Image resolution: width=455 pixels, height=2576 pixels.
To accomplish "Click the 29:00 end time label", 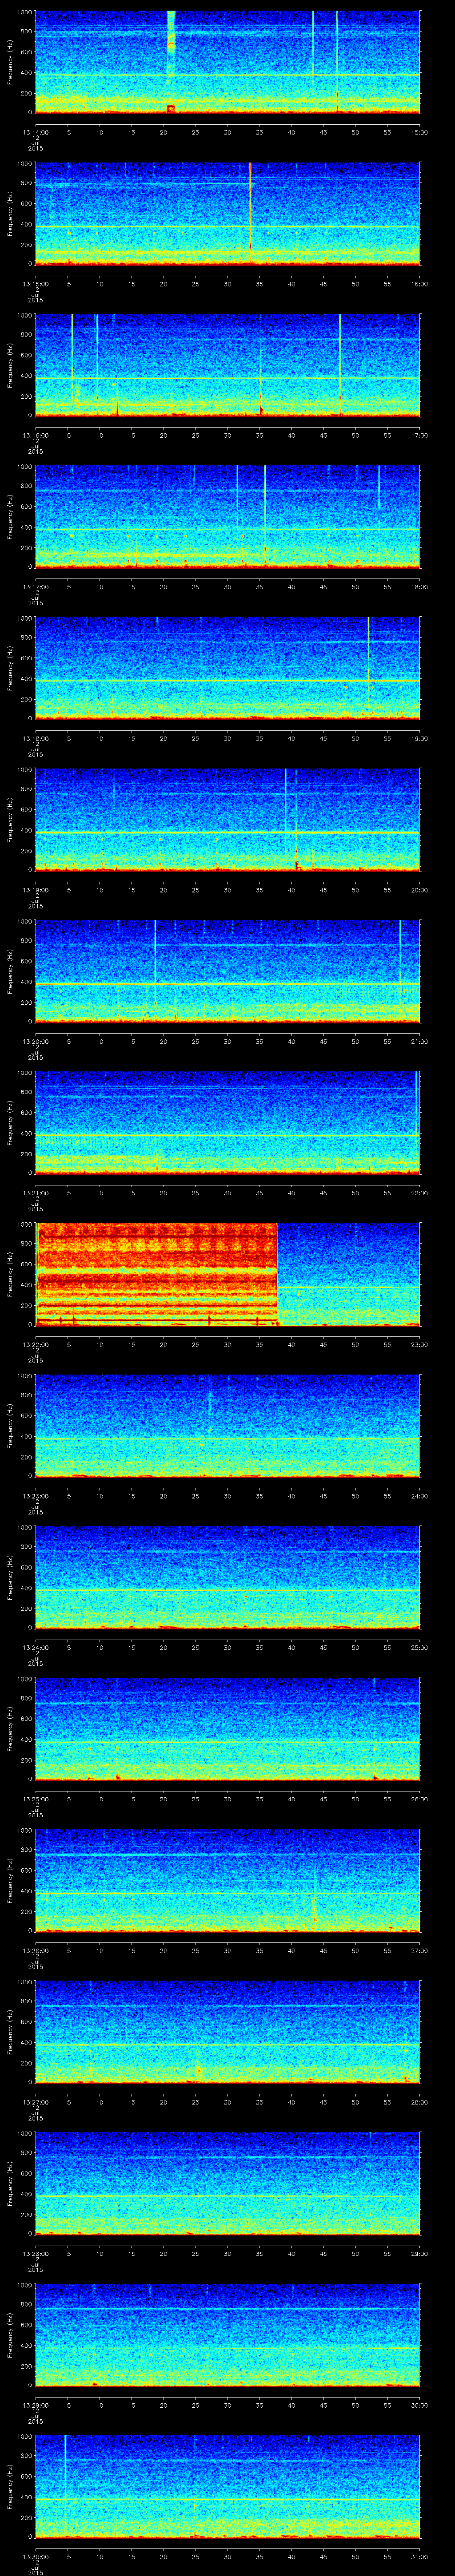I will 420,2254.
